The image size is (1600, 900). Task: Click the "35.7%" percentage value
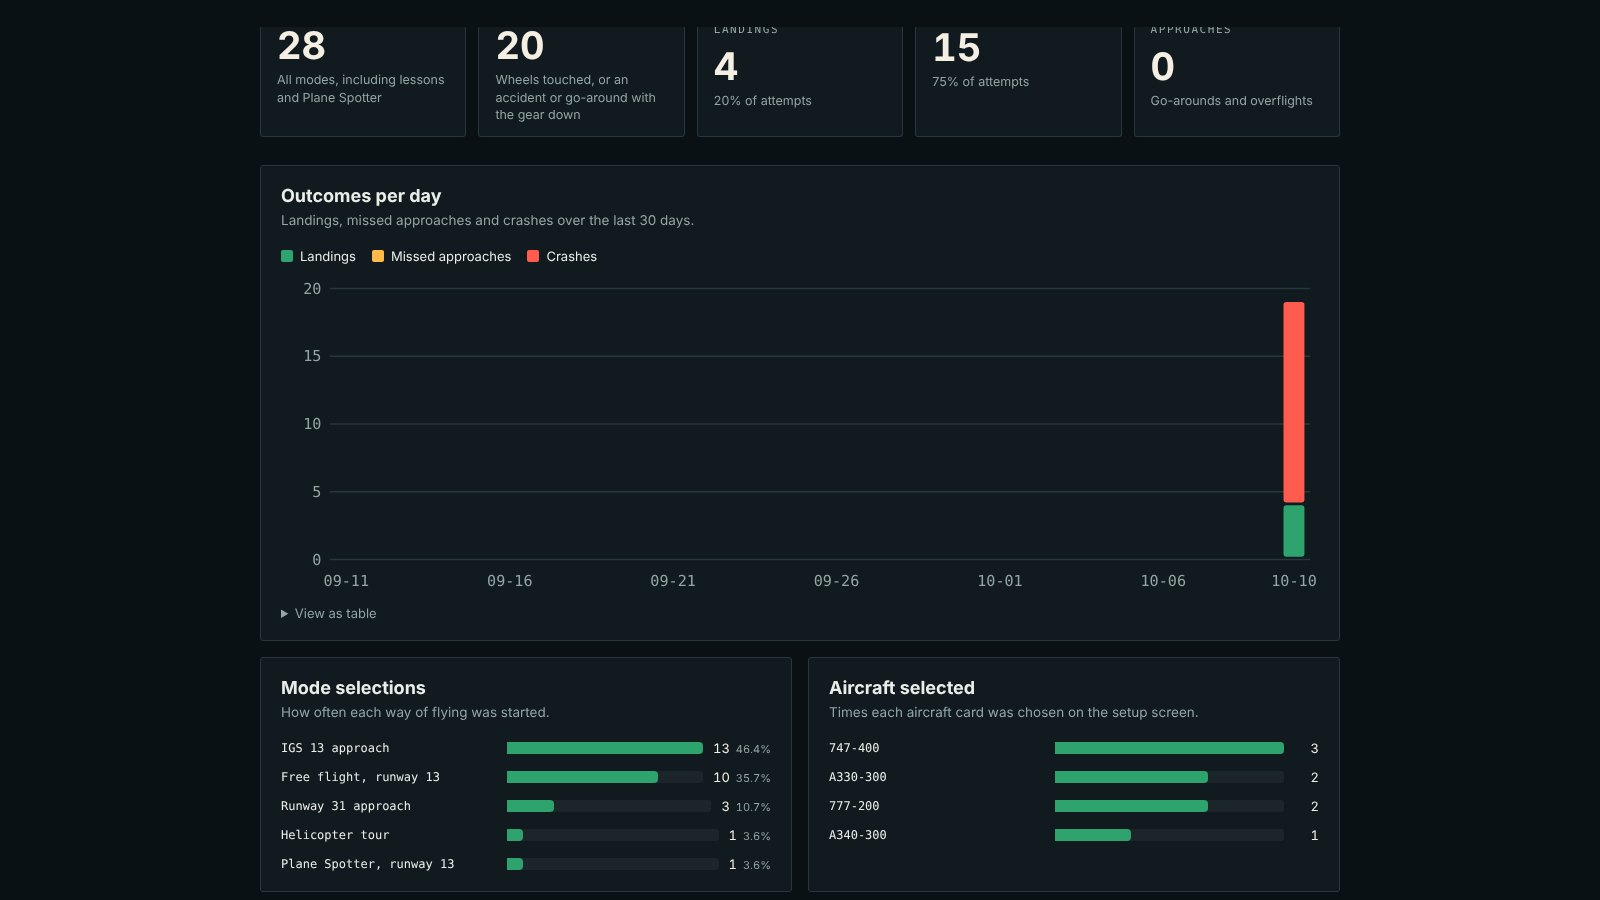(753, 778)
